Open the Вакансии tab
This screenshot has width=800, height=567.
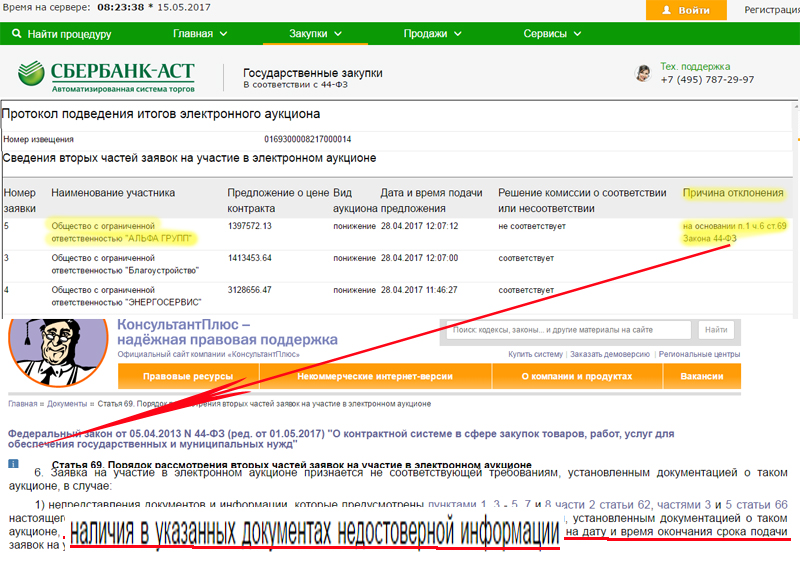[702, 376]
